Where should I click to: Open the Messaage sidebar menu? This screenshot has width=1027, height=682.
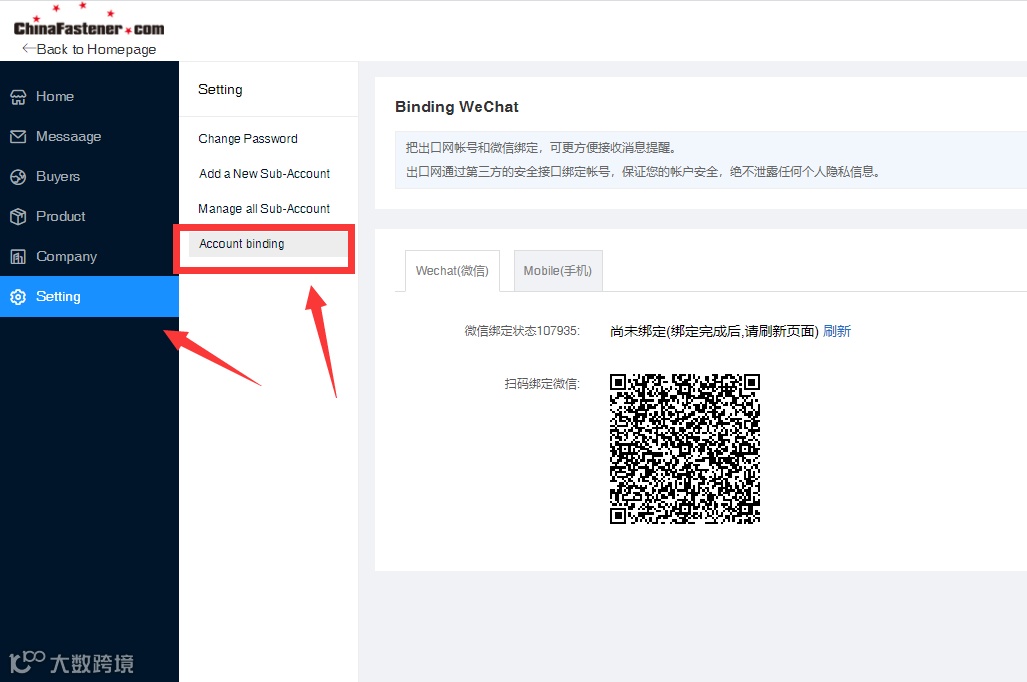[89, 136]
